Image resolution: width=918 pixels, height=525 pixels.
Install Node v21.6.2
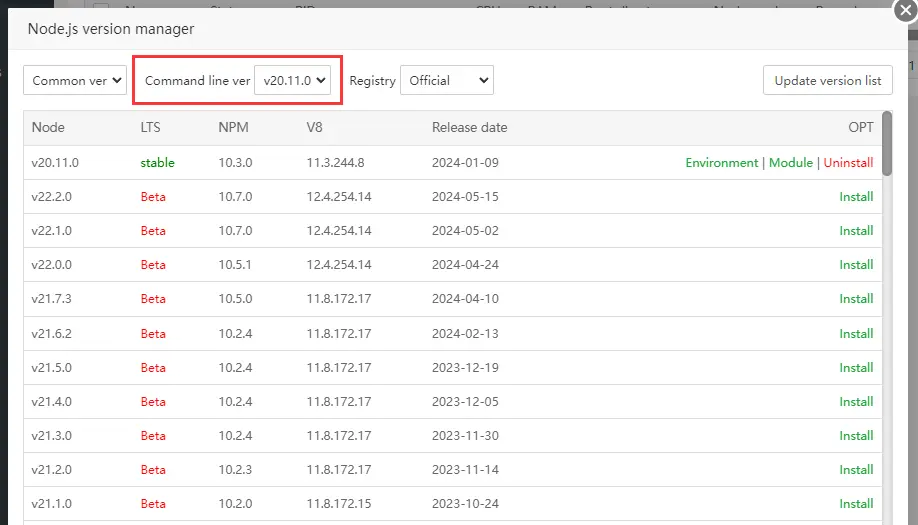(x=856, y=333)
